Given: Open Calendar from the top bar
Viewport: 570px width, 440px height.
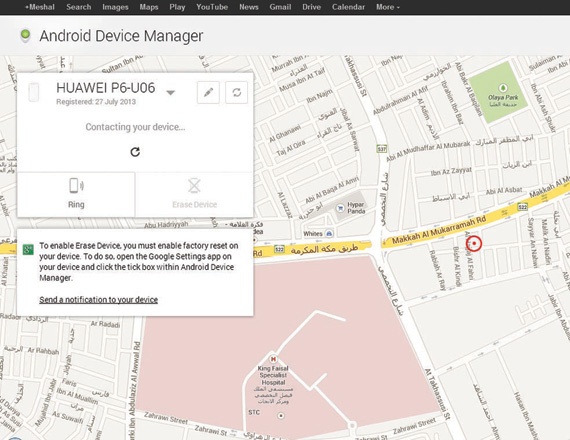Looking at the screenshot, I should (348, 7).
